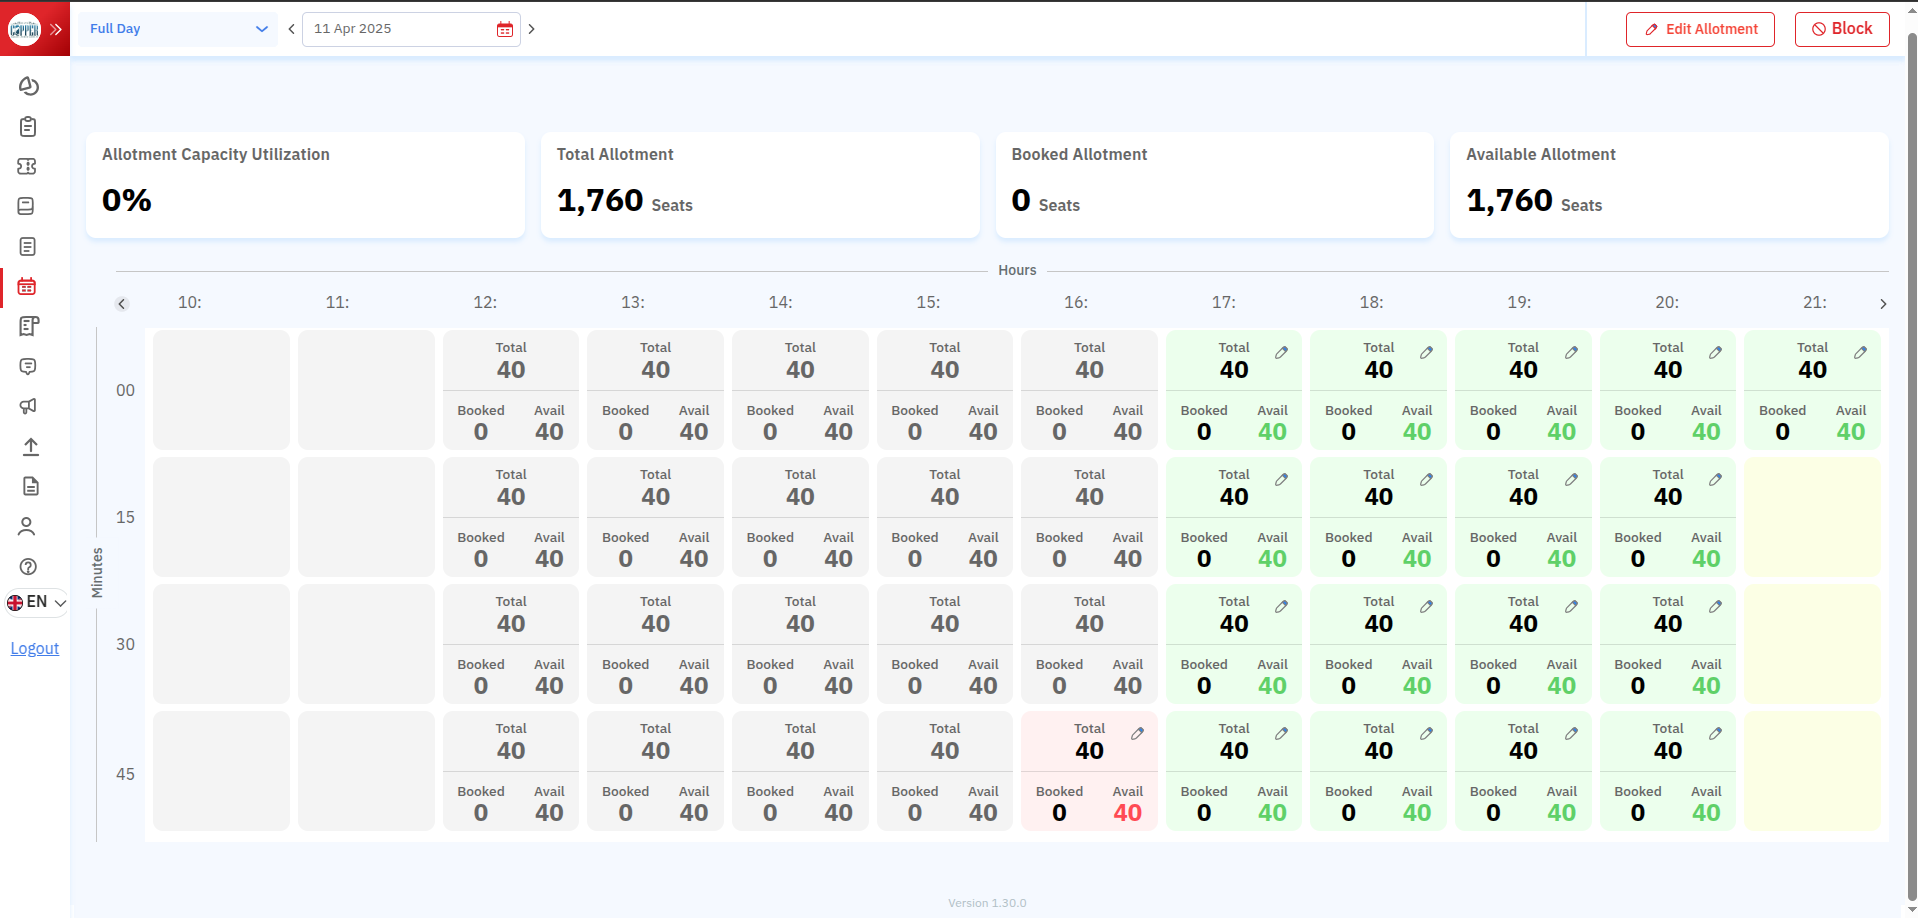Click the Logout link
The image size is (1918, 918).
pyautogui.click(x=35, y=648)
